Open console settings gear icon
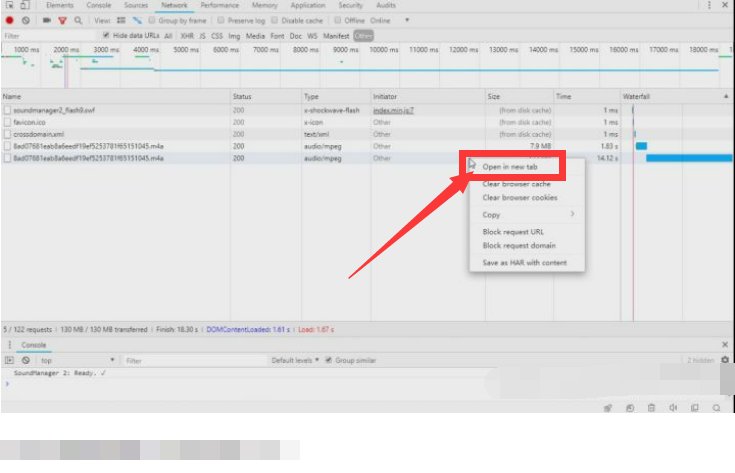 tap(725, 360)
